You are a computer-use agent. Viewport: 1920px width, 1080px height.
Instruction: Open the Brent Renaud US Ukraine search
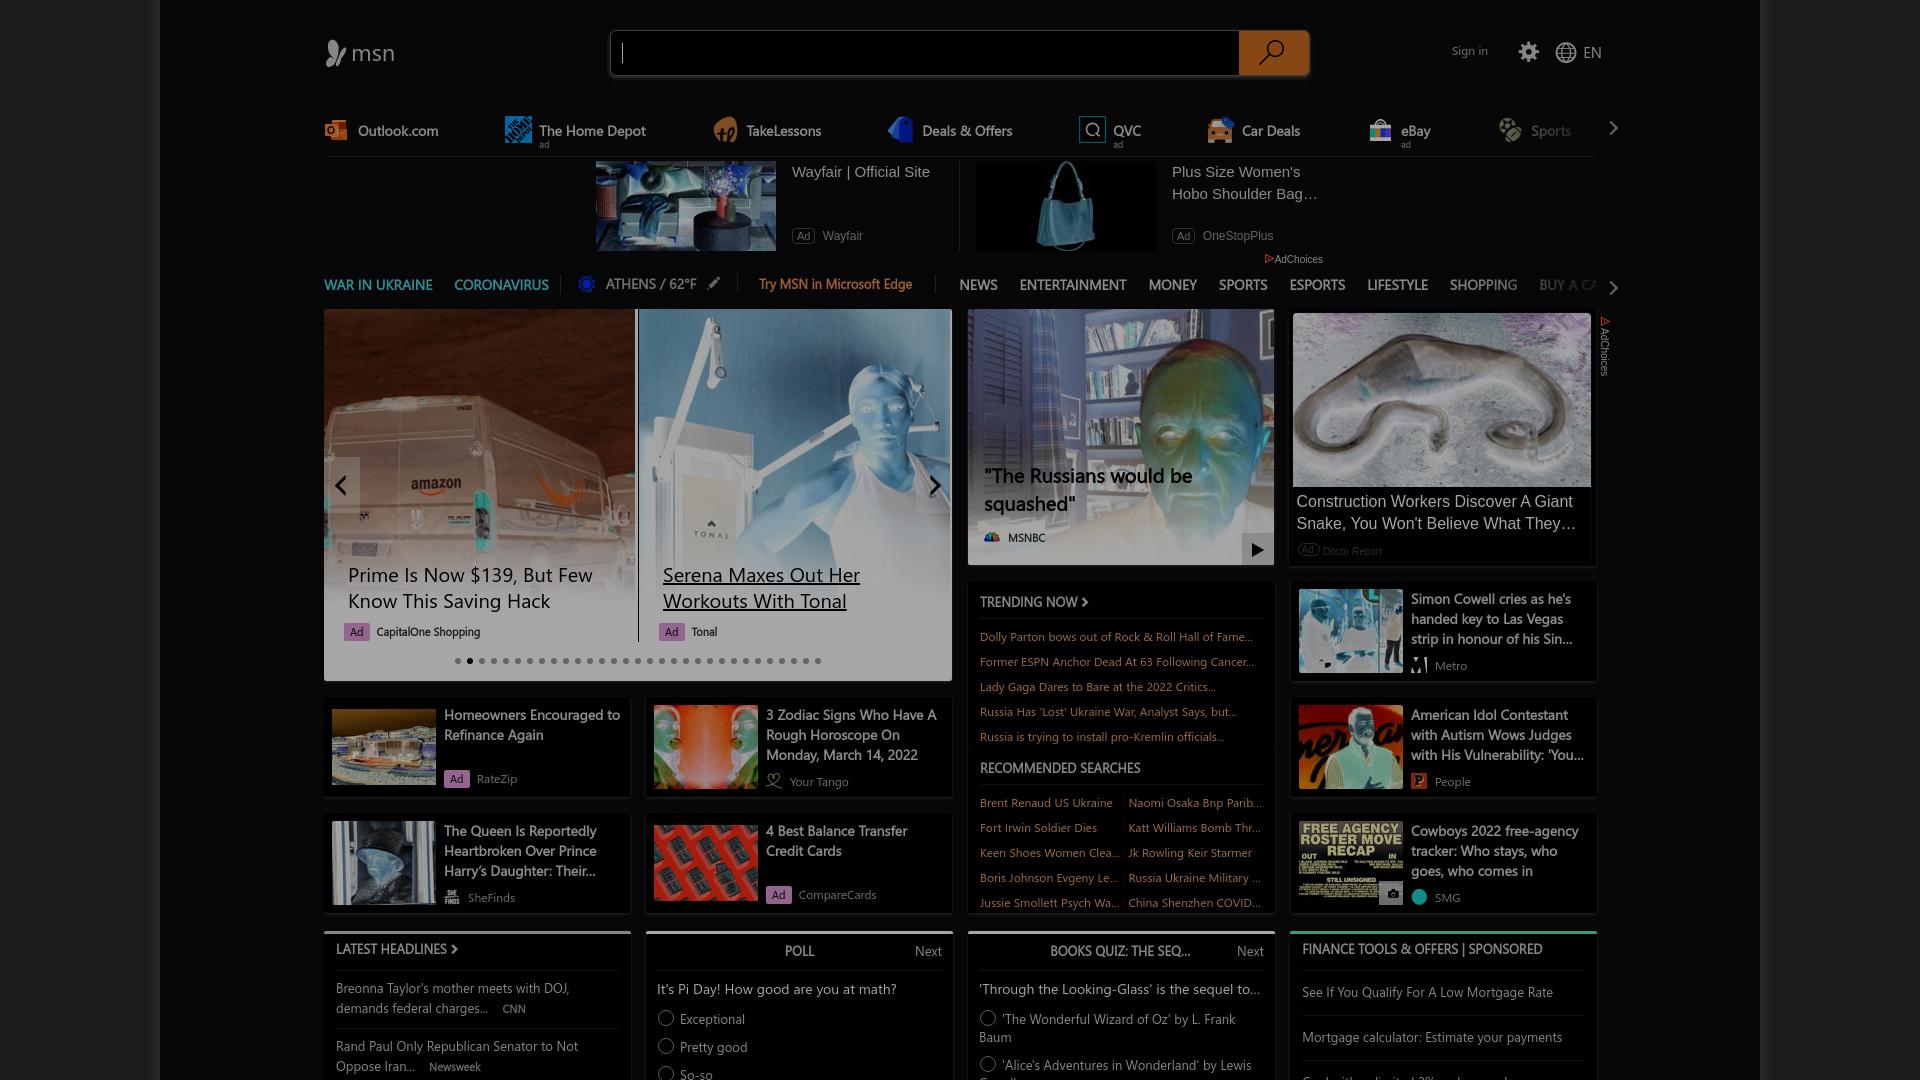tap(1046, 803)
